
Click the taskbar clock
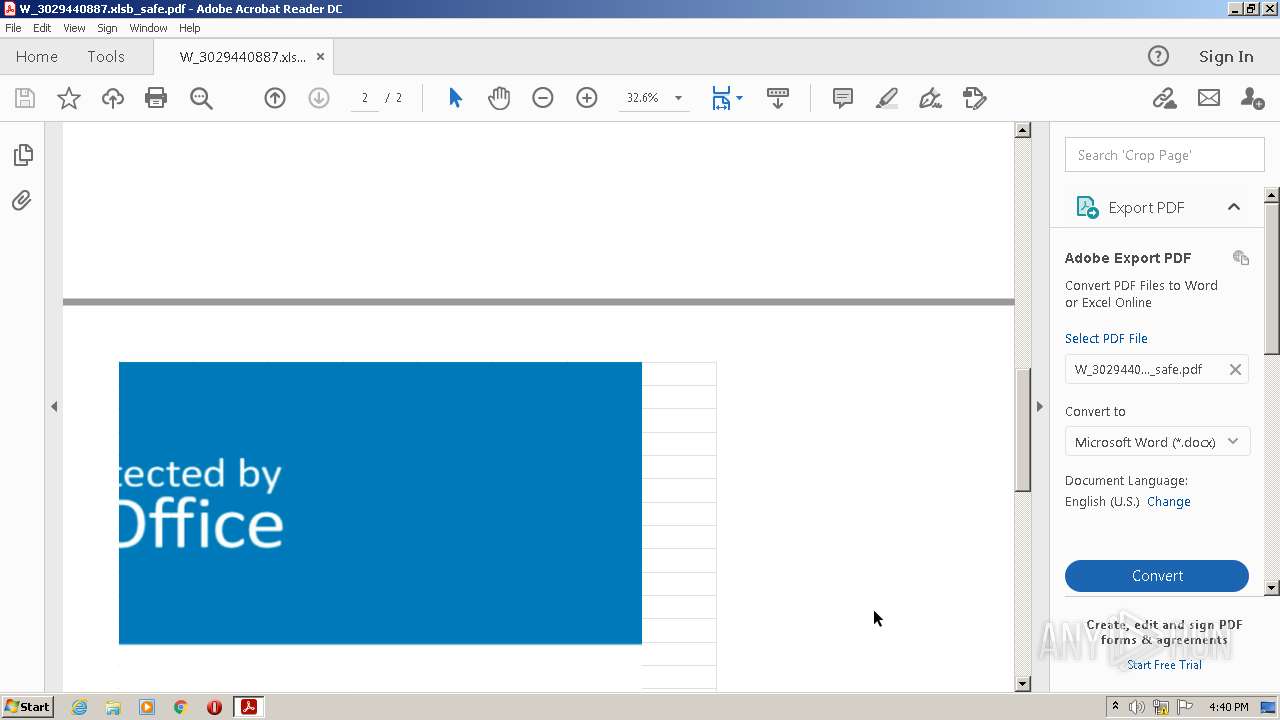(x=1228, y=707)
